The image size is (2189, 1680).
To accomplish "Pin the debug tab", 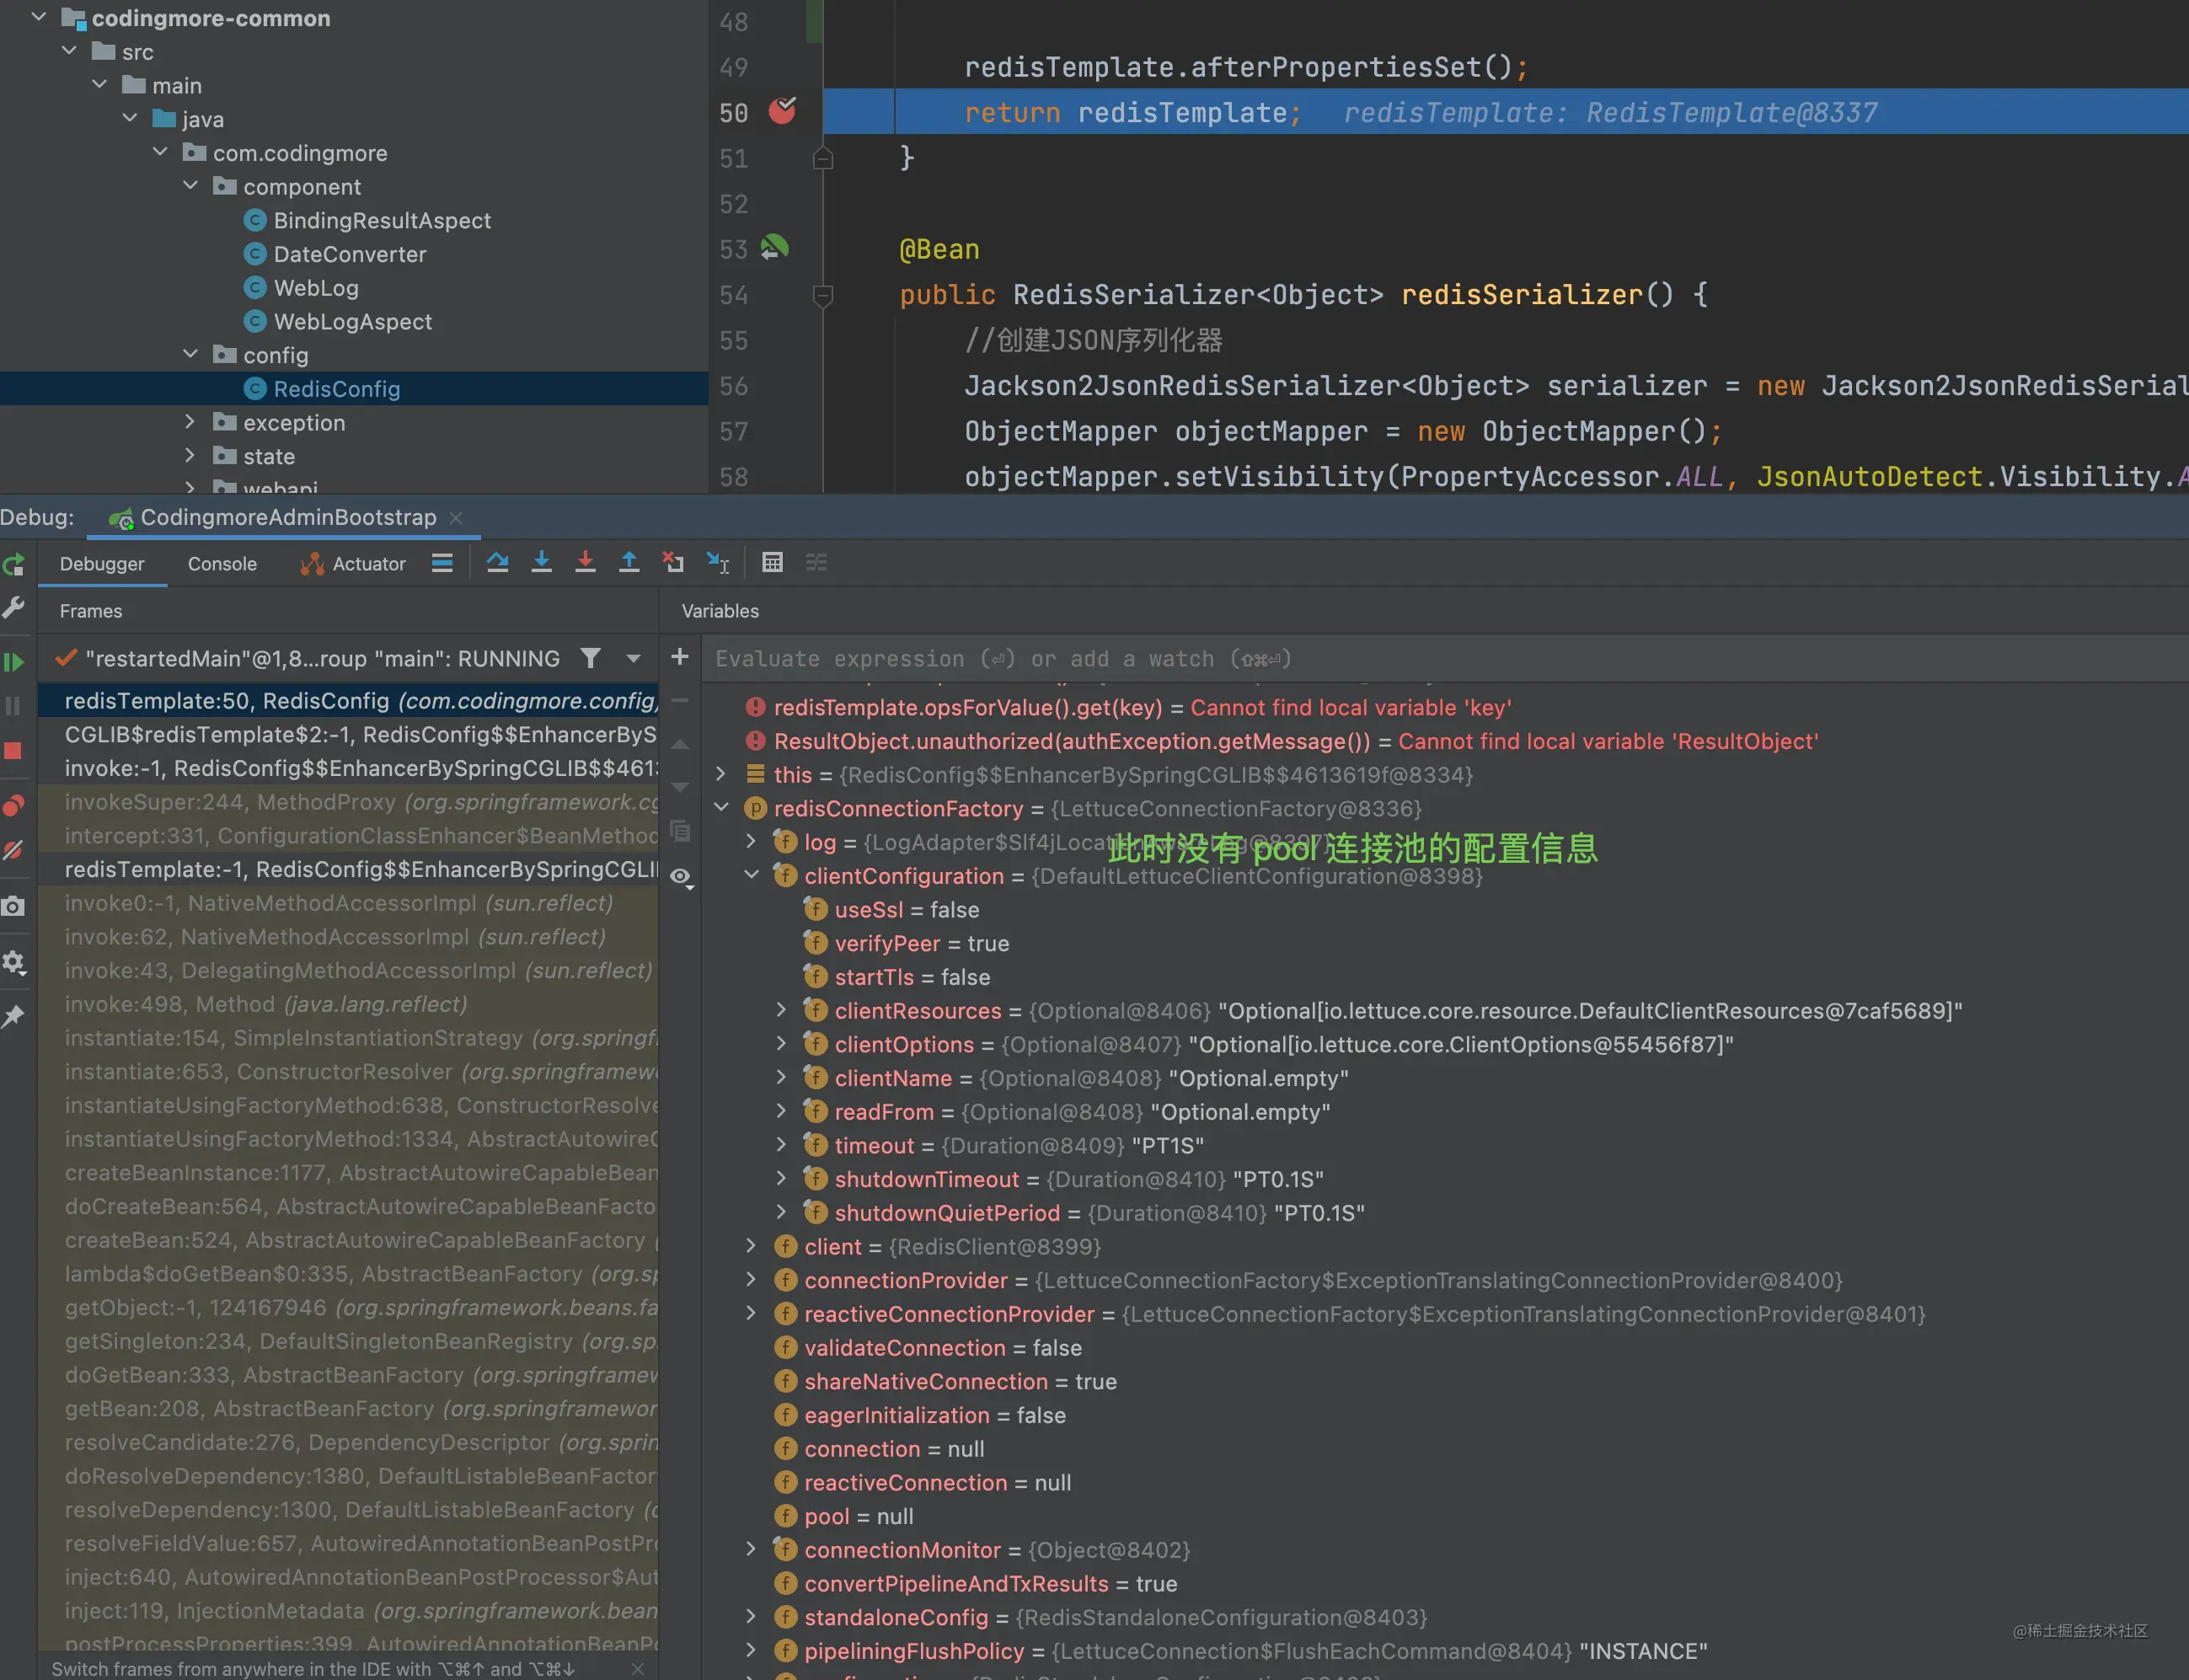I will (x=14, y=1017).
